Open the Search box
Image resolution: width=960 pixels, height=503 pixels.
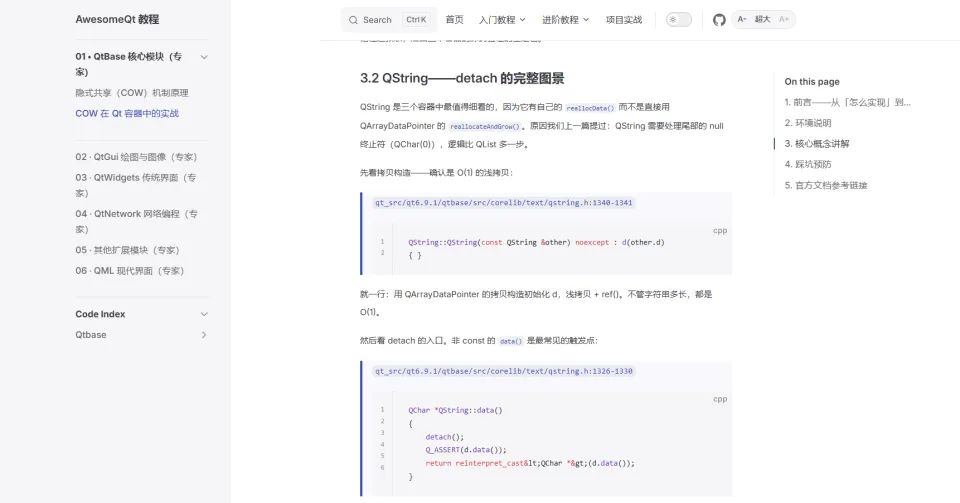coord(389,20)
